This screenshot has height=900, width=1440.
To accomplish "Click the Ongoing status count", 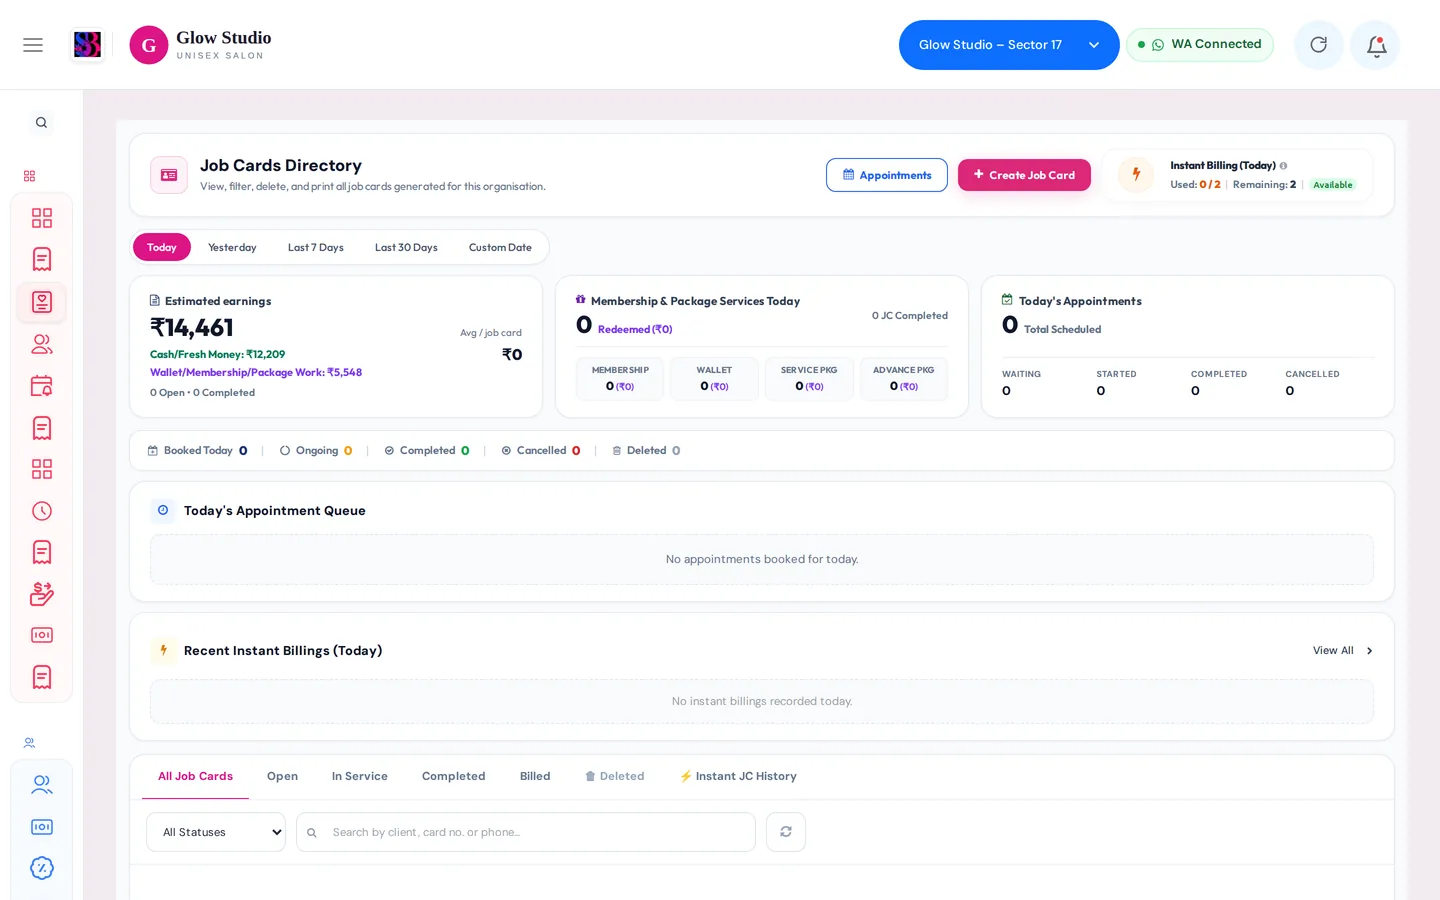I will [348, 451].
